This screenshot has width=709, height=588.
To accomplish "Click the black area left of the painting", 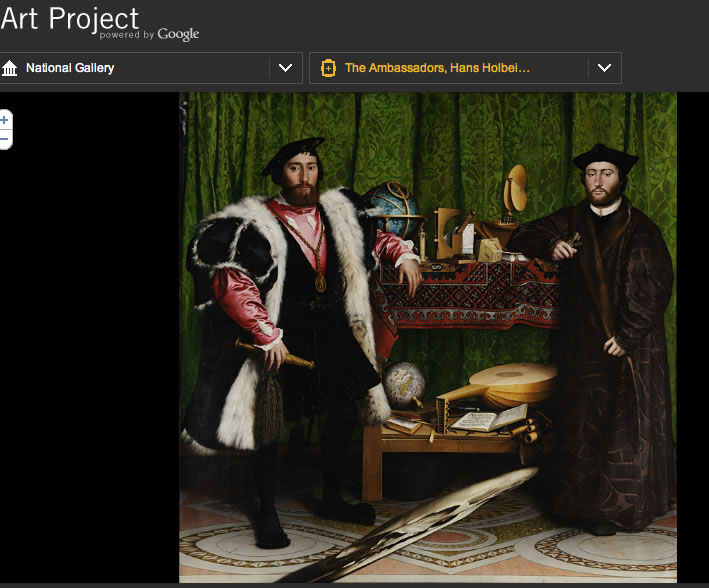I will tap(90, 350).
